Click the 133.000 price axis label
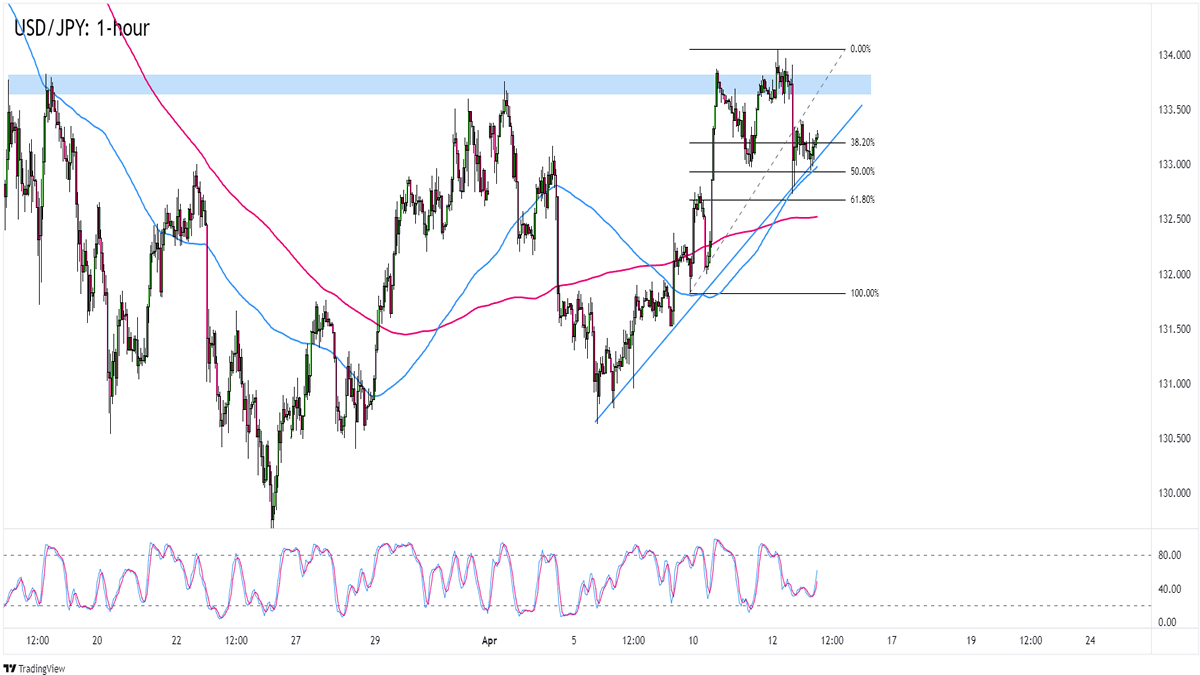 (x=1174, y=165)
